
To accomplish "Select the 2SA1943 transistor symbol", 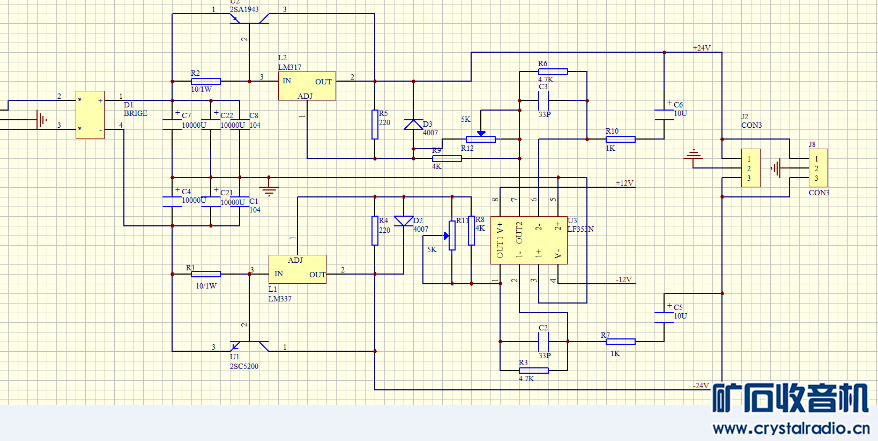I will (249, 18).
